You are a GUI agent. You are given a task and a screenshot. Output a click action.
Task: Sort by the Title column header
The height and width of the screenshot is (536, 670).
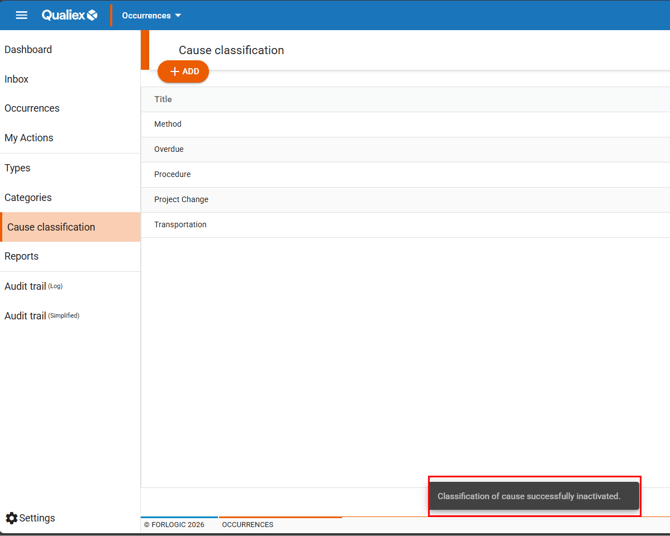point(163,99)
